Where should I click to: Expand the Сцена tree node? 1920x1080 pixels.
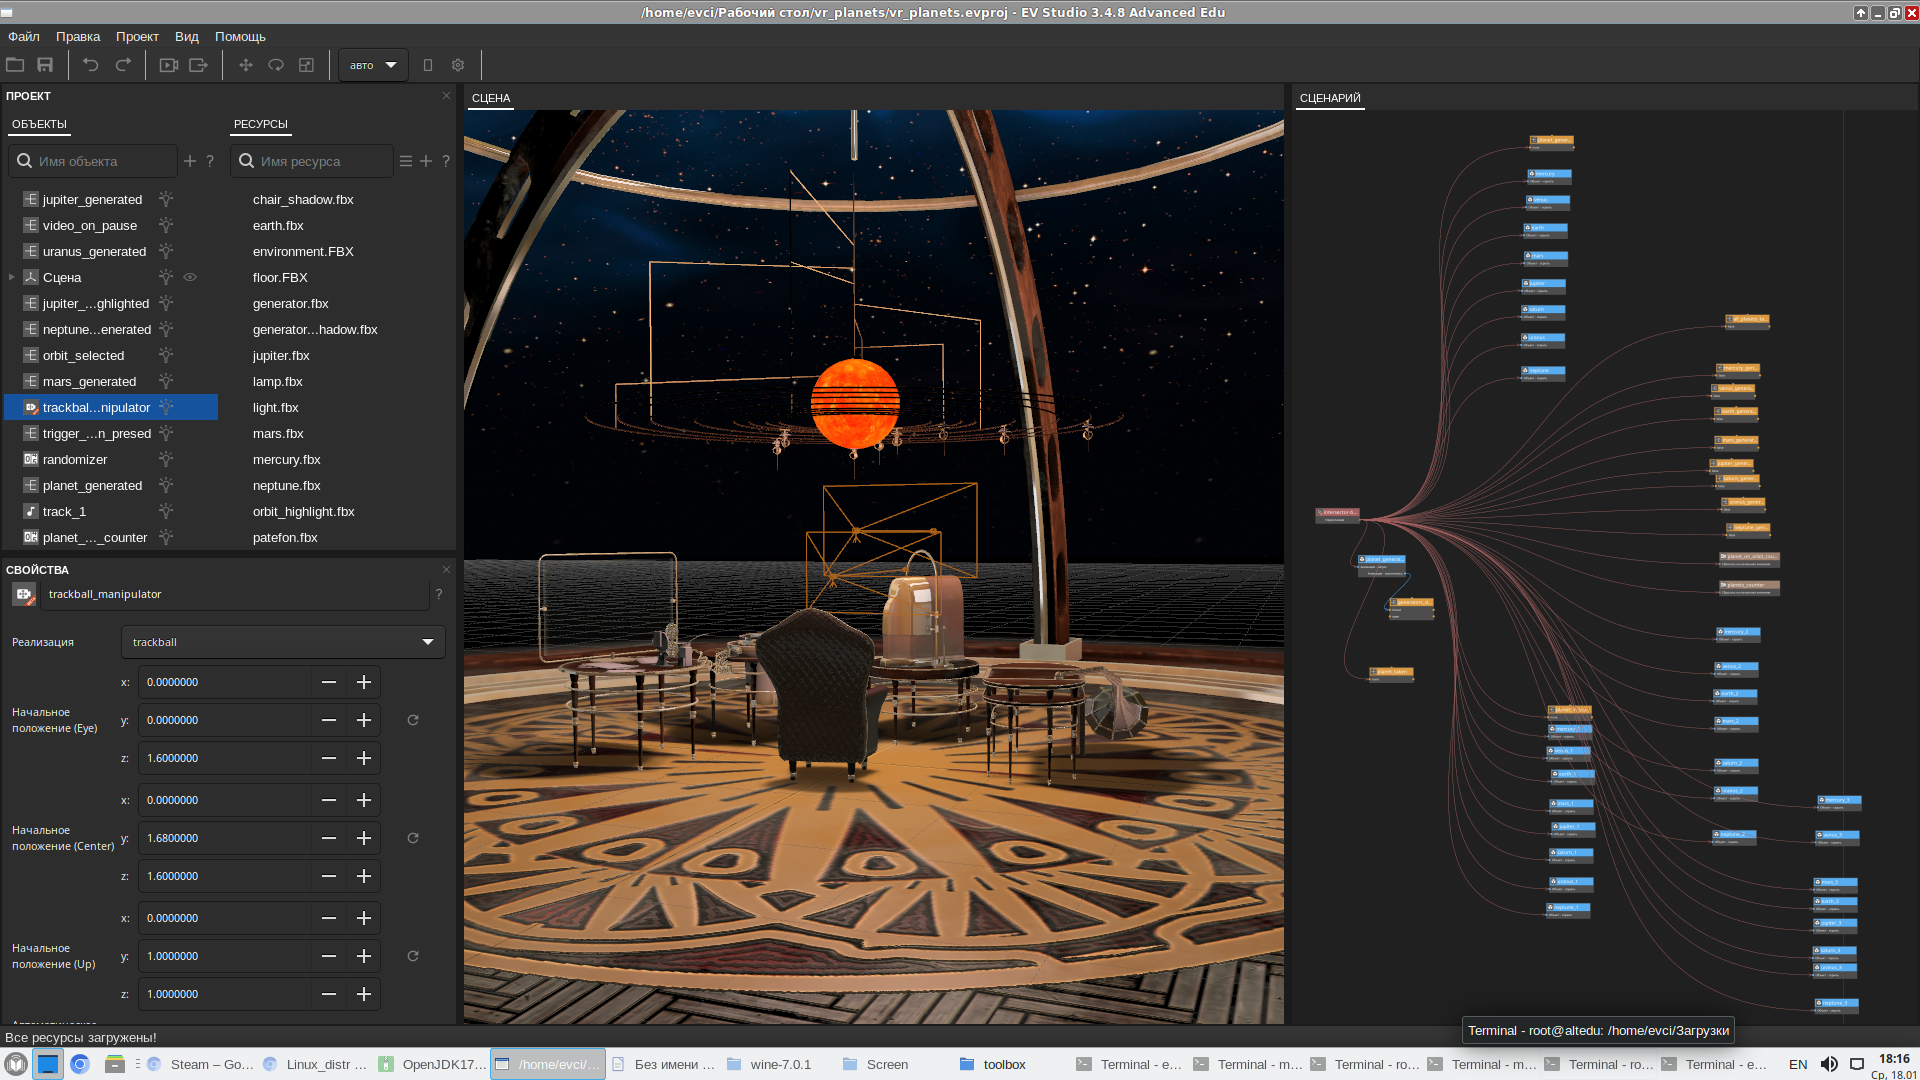pyautogui.click(x=12, y=277)
